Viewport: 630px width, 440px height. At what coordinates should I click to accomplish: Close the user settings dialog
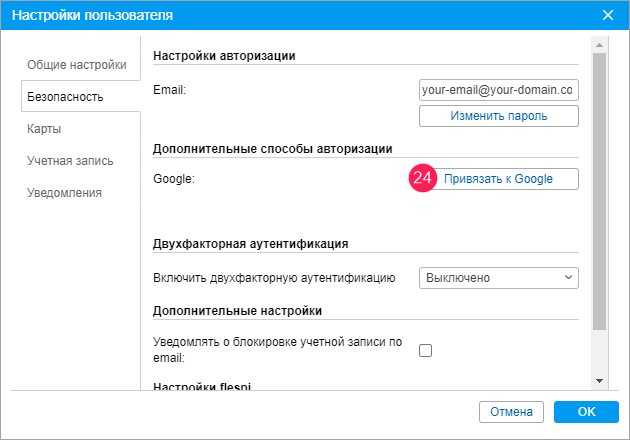pos(607,15)
